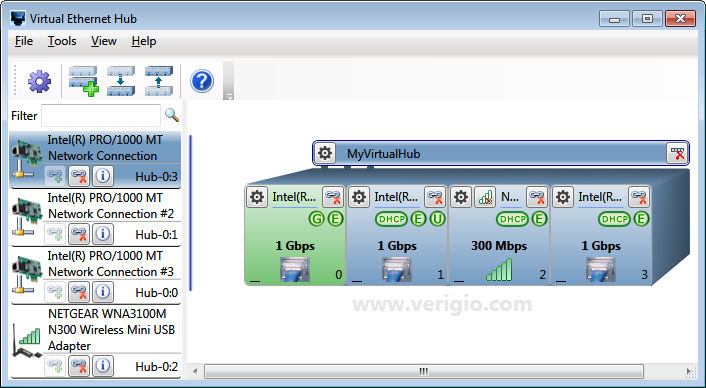Click the MyVirtualHub title label
The width and height of the screenshot is (706, 388).
coord(384,154)
